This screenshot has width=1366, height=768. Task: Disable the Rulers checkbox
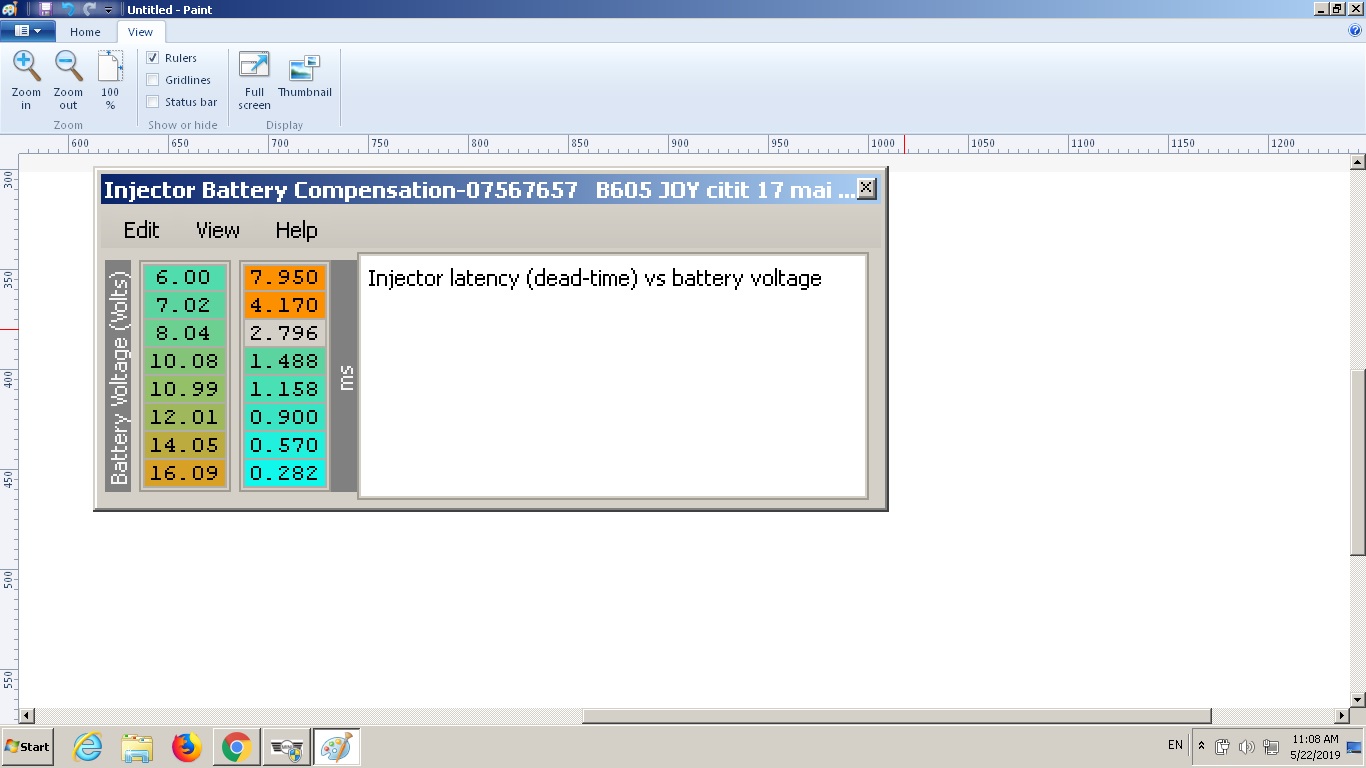(153, 58)
